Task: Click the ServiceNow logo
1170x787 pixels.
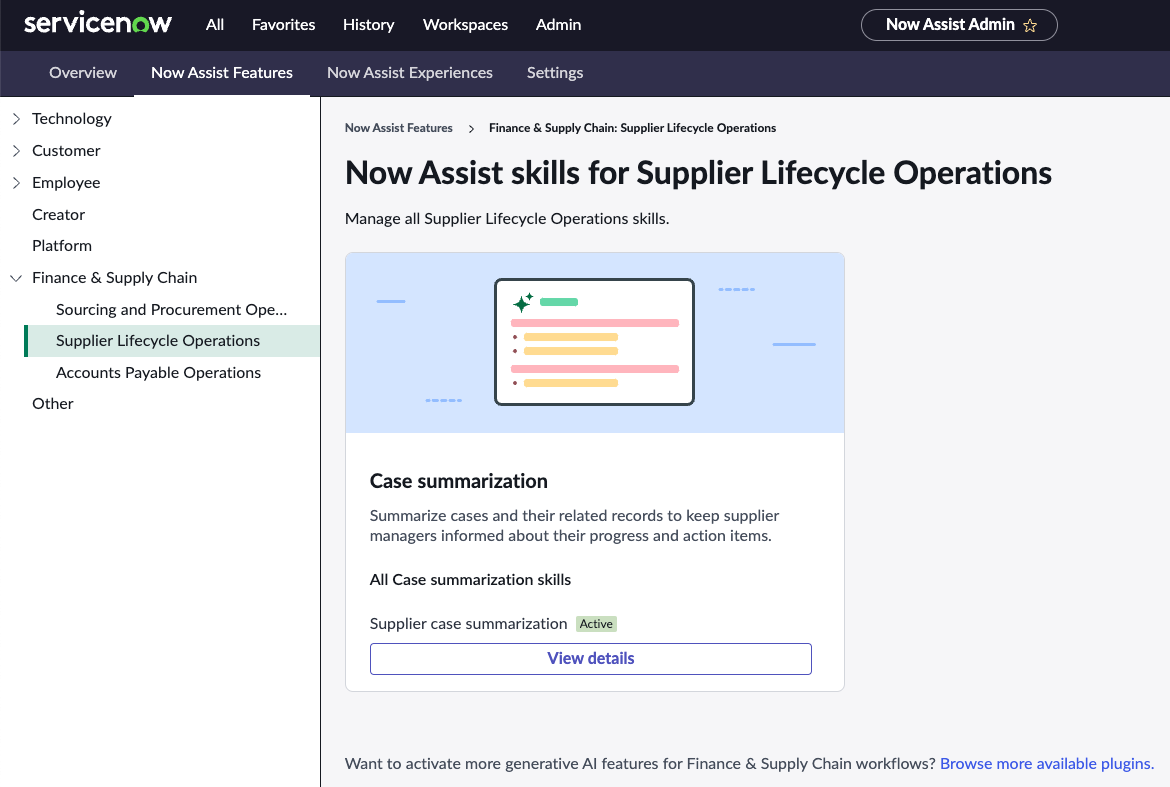Action: tap(98, 24)
